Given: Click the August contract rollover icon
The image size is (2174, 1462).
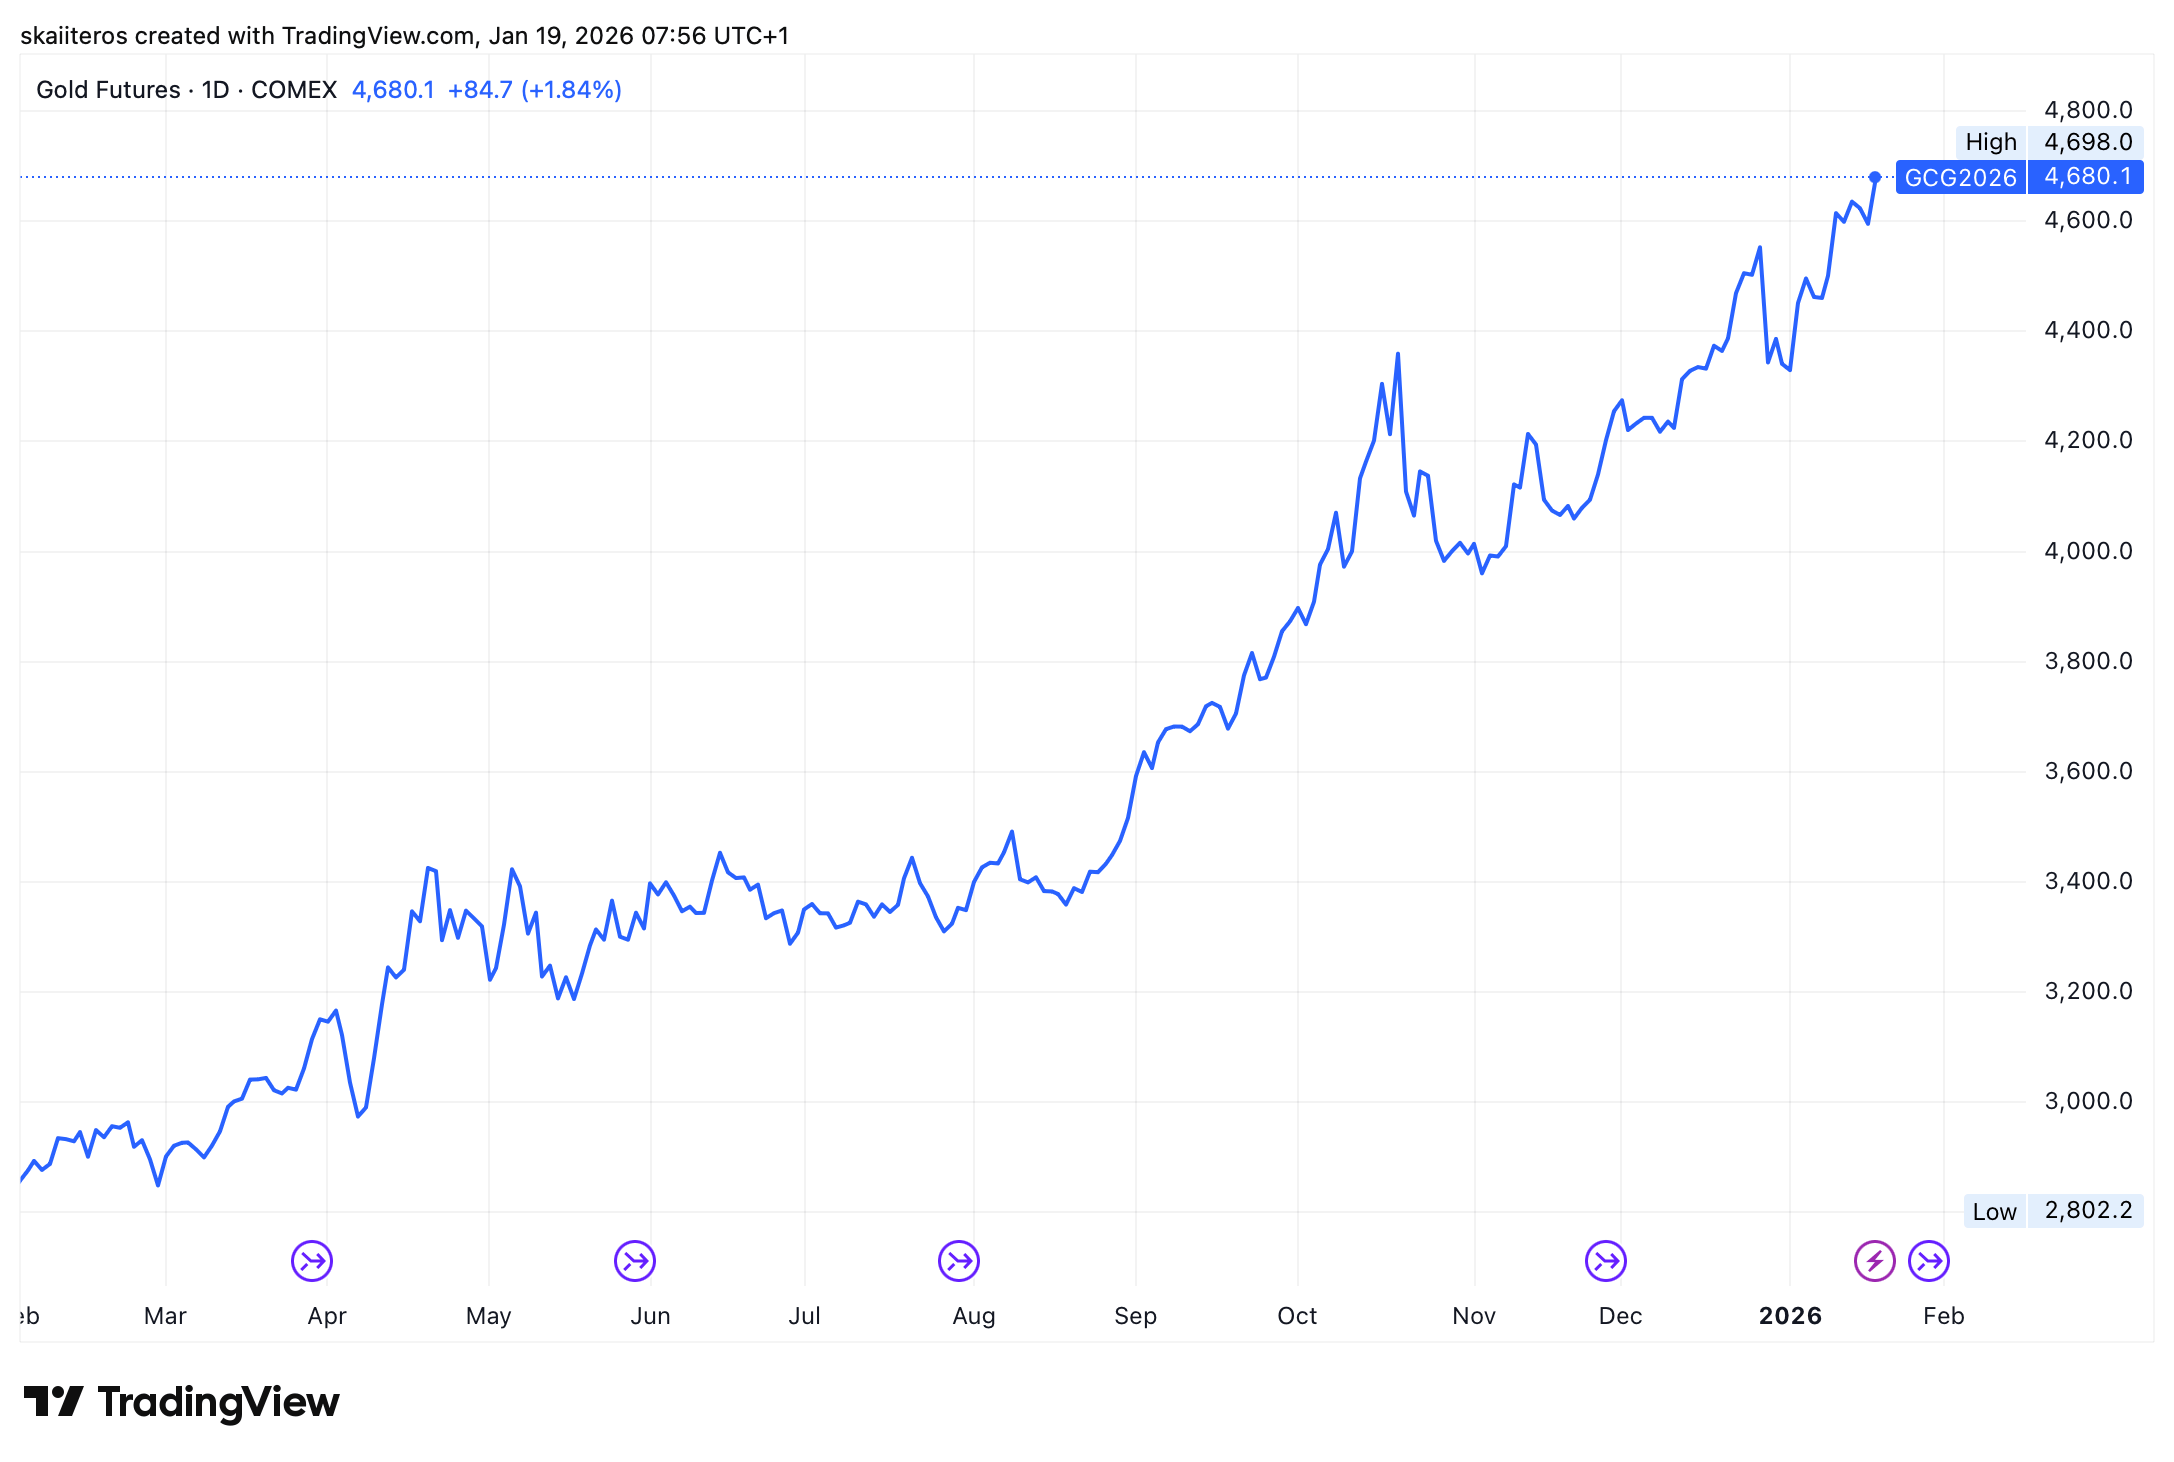Looking at the screenshot, I should [959, 1260].
